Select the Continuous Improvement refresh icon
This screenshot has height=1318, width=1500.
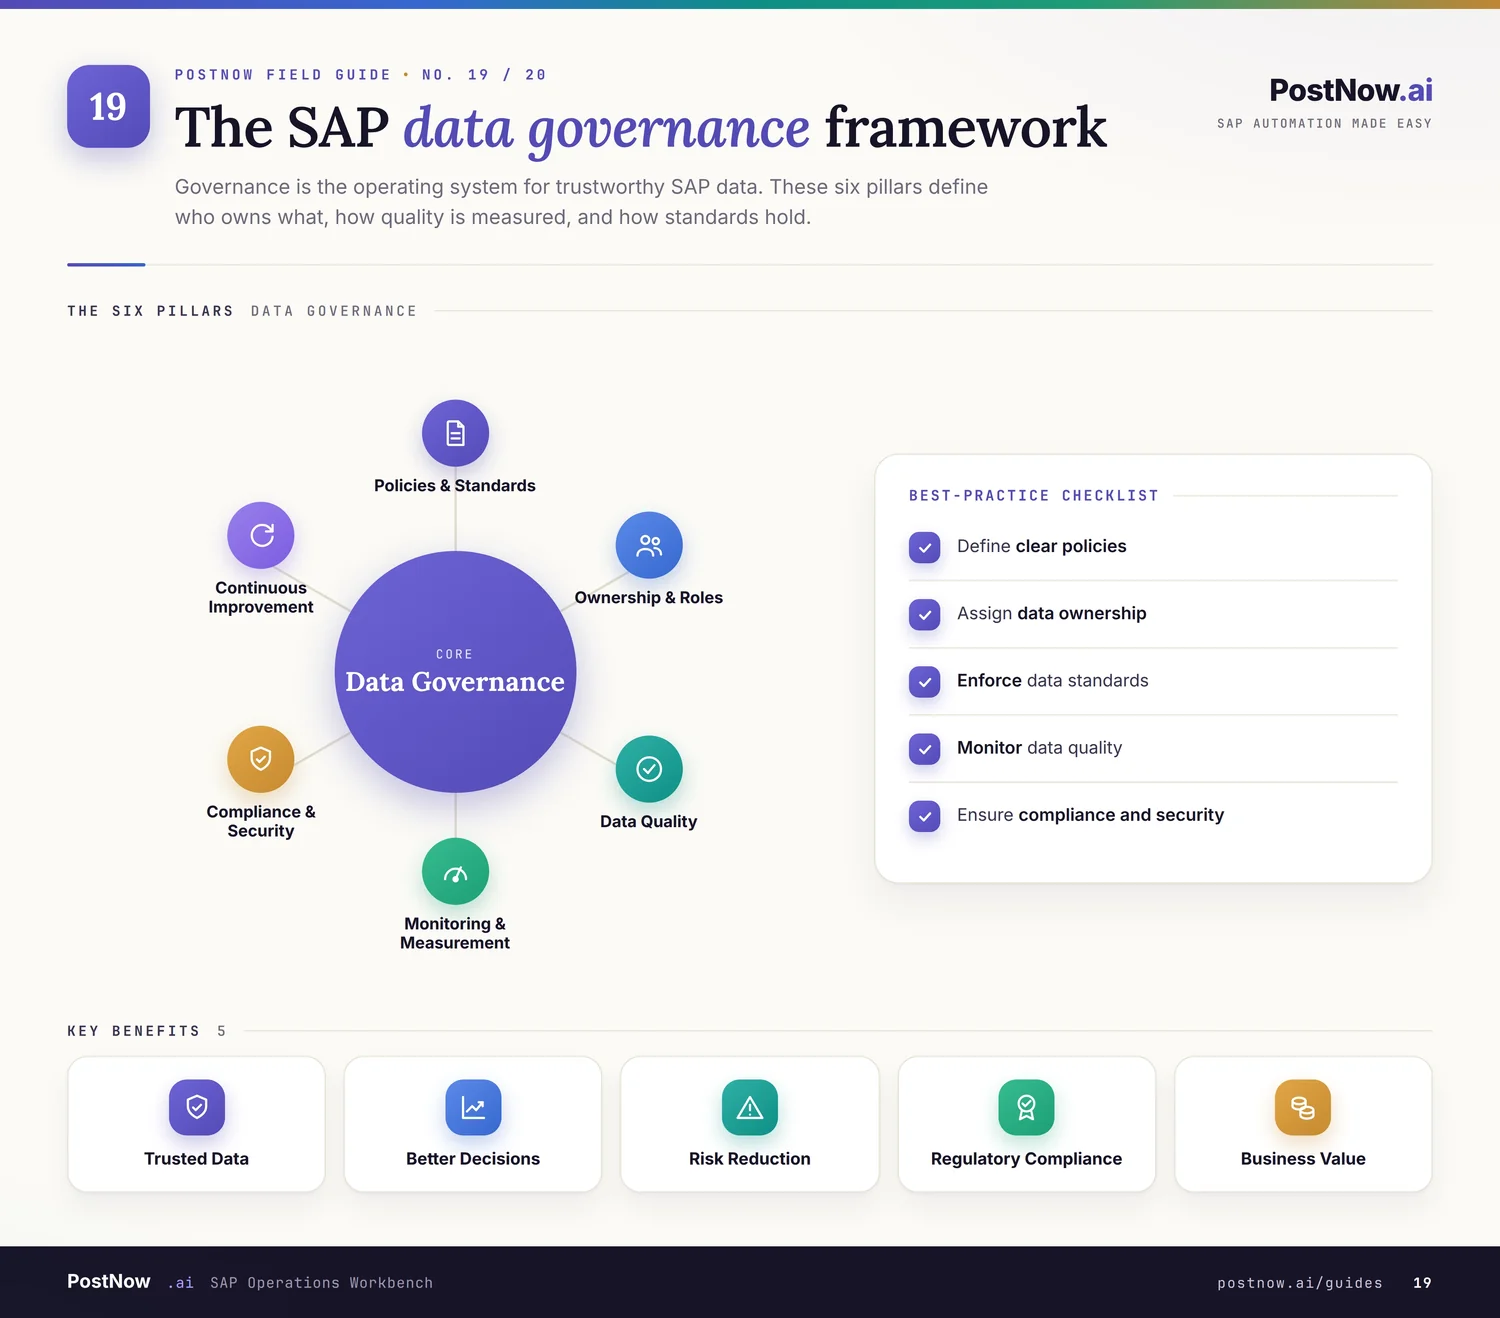pos(261,535)
